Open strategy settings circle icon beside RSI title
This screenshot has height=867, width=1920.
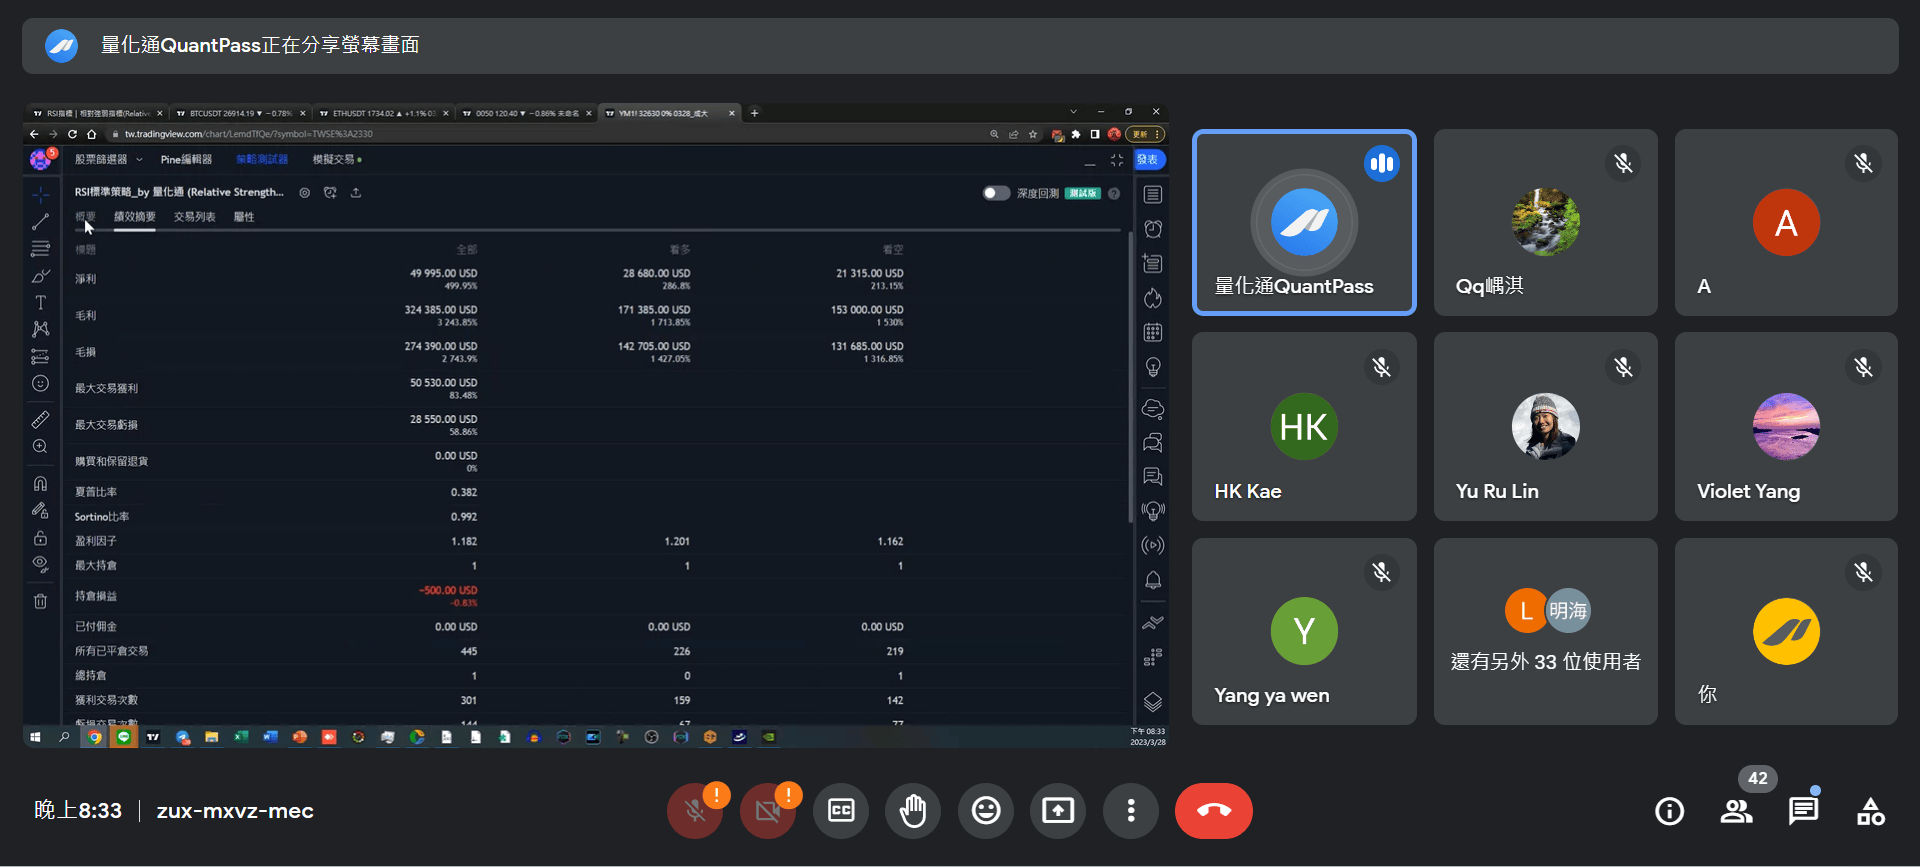[305, 192]
